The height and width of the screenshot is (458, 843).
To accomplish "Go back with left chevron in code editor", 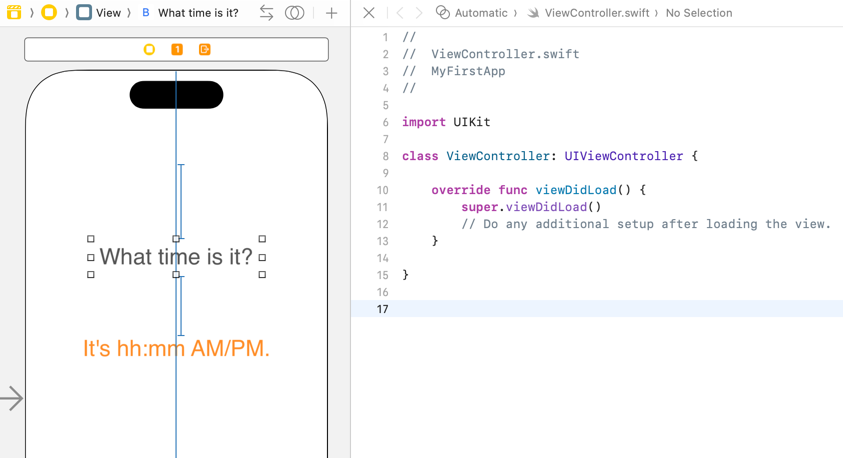I will pos(400,13).
